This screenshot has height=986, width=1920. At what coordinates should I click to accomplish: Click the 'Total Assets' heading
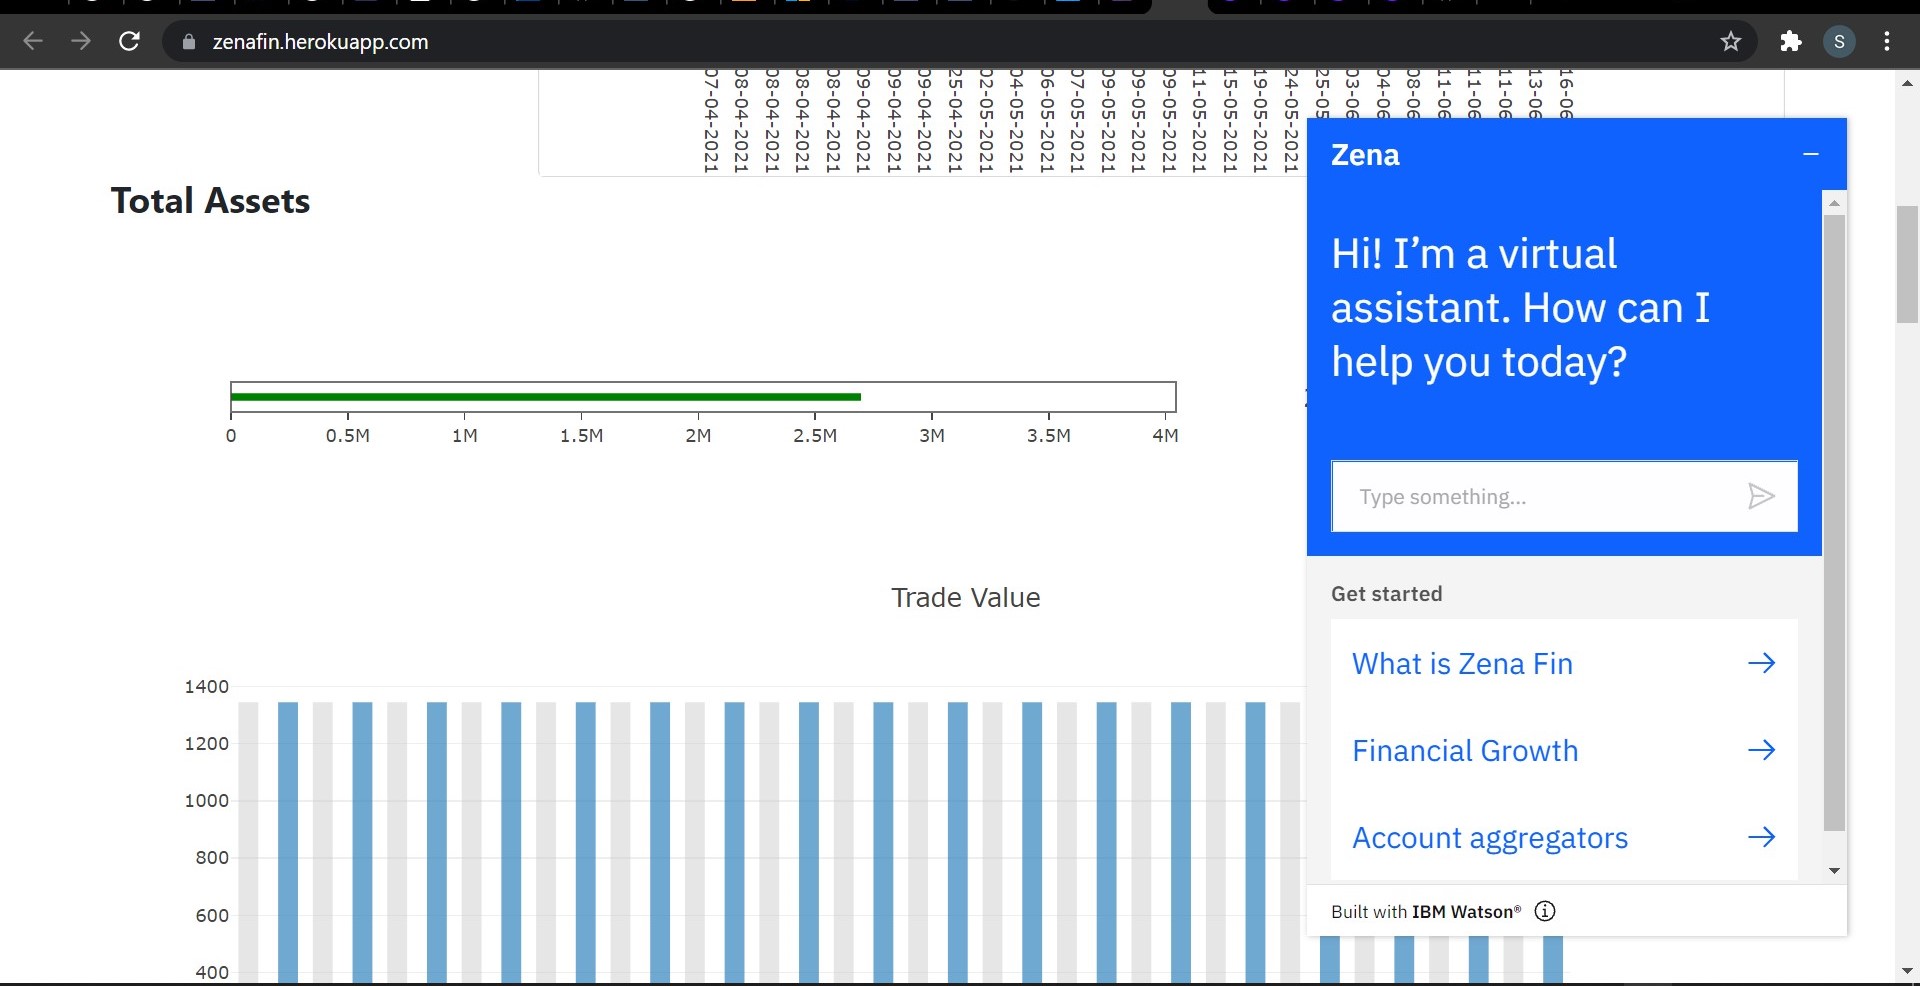click(x=210, y=201)
